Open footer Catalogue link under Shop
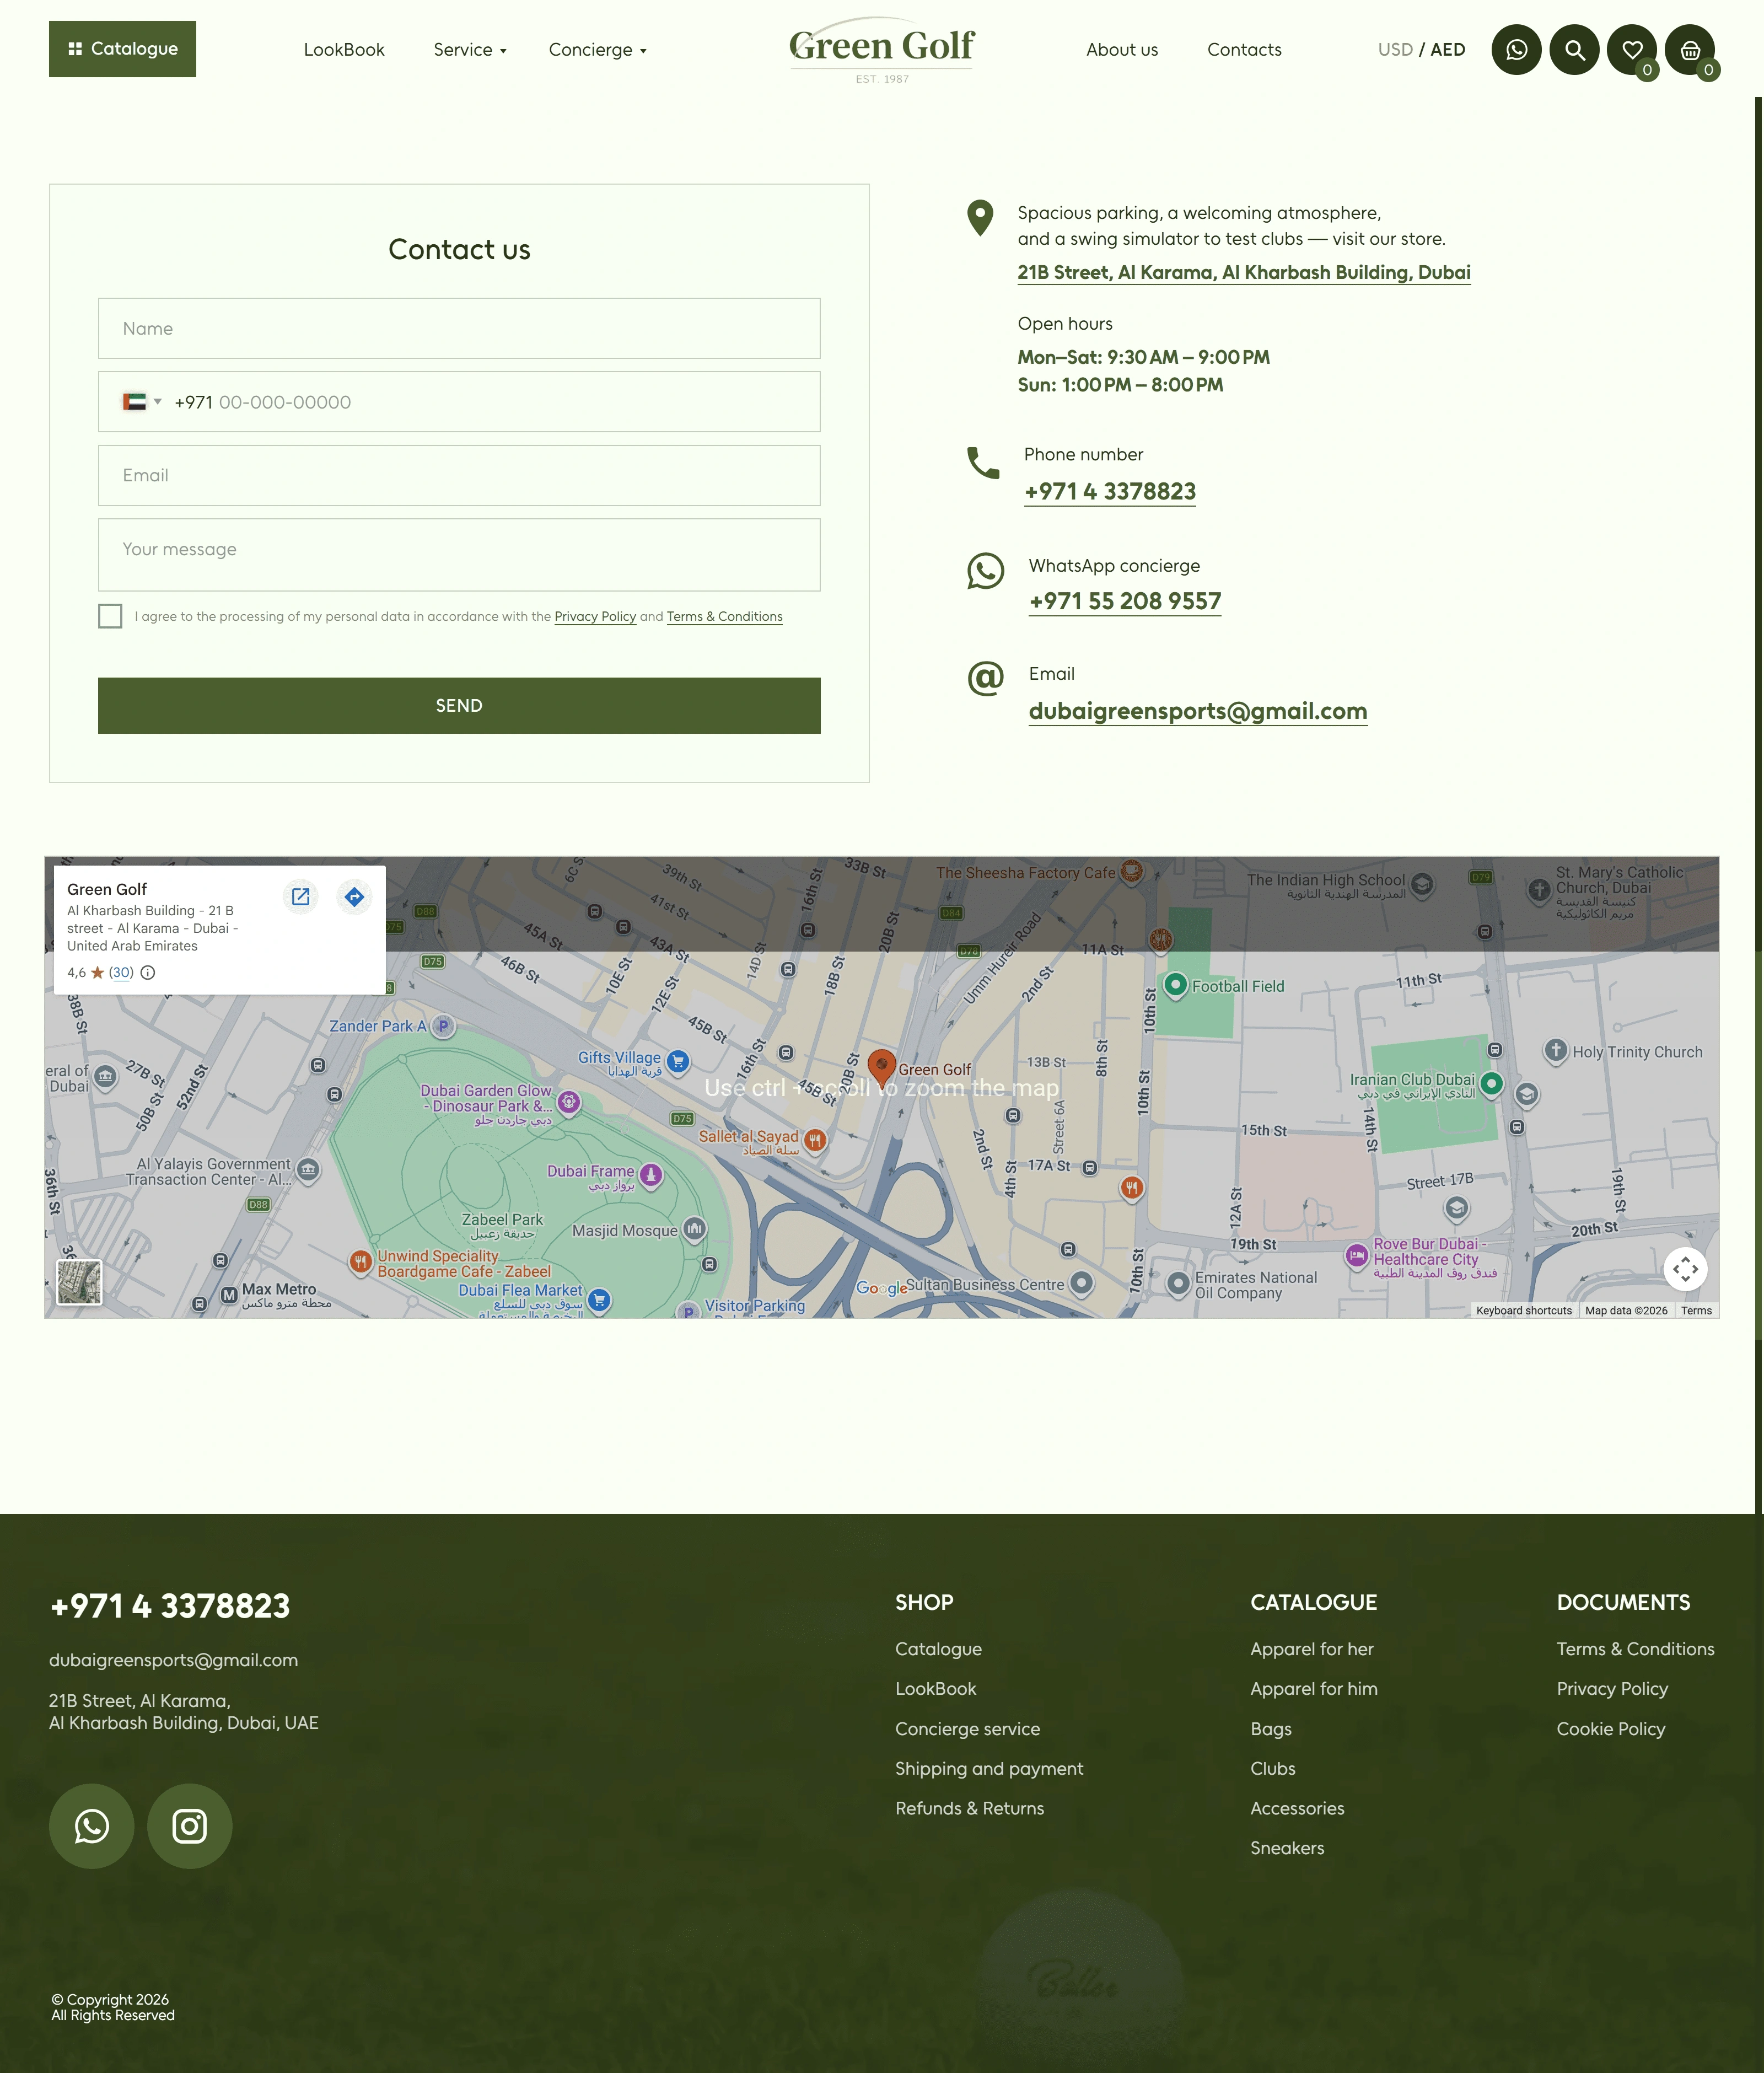1764x2073 pixels. pos(938,1650)
